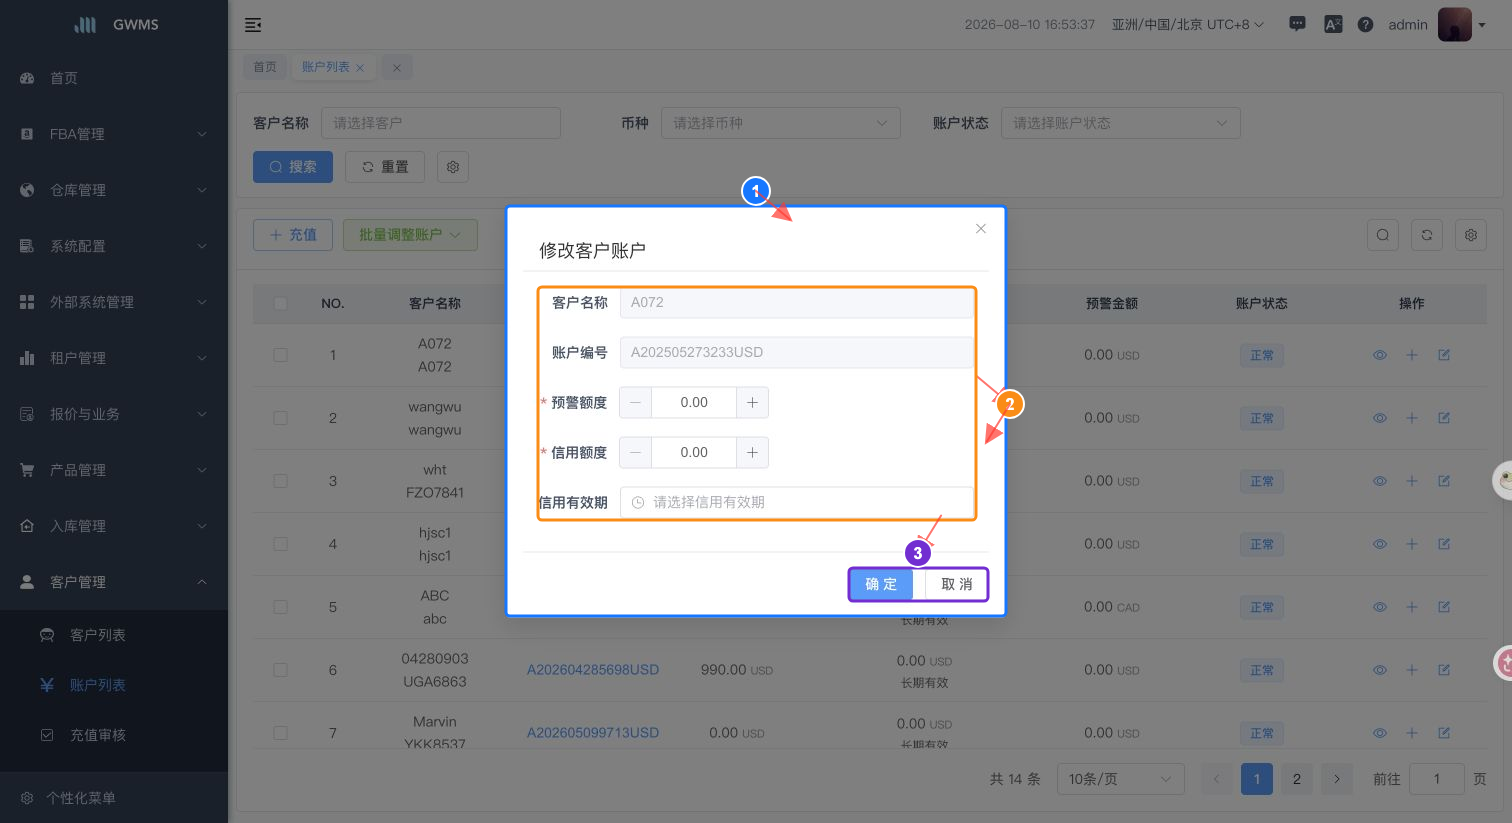Check the row 2 wangwu checkbox
The width and height of the screenshot is (1512, 823).
pyautogui.click(x=280, y=418)
